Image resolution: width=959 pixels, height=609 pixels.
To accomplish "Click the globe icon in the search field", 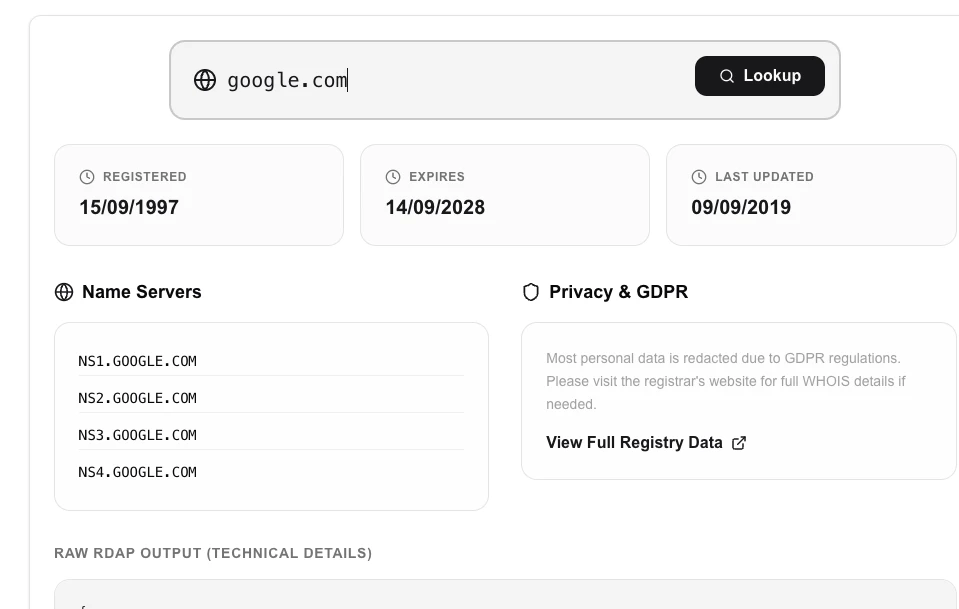I will (205, 80).
